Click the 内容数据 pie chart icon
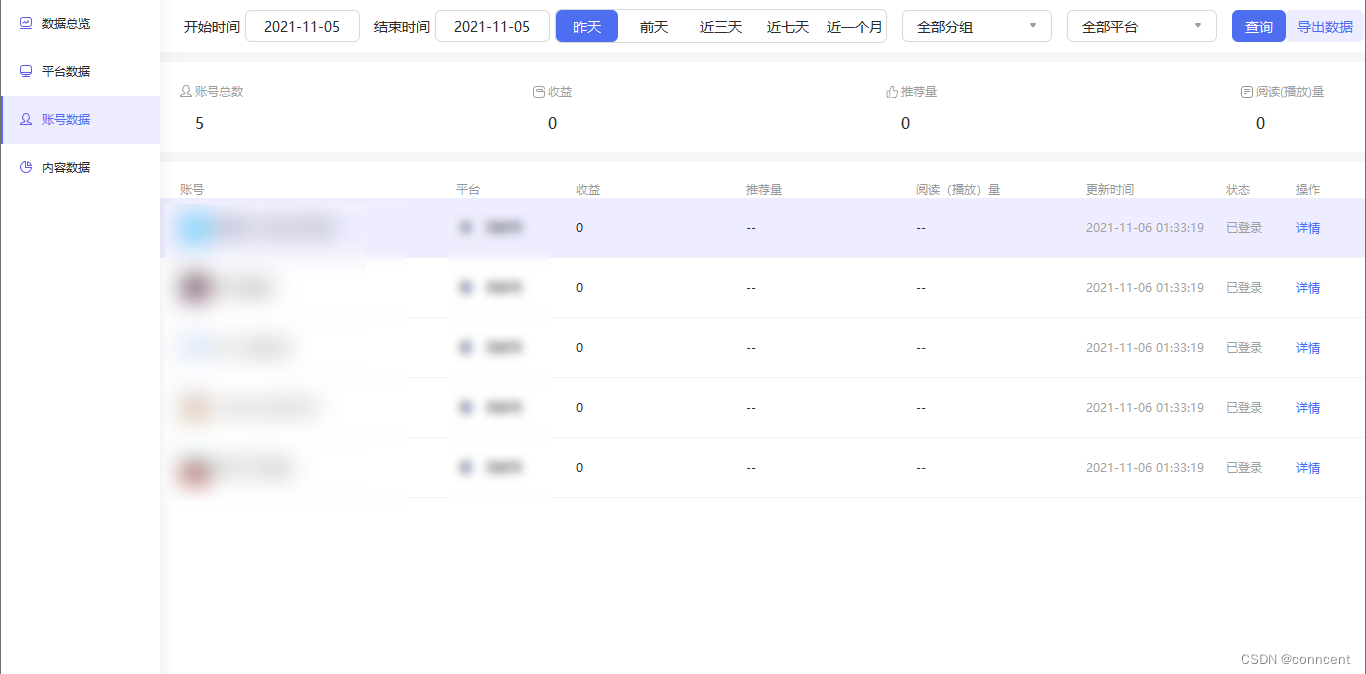The image size is (1366, 674). (26, 167)
